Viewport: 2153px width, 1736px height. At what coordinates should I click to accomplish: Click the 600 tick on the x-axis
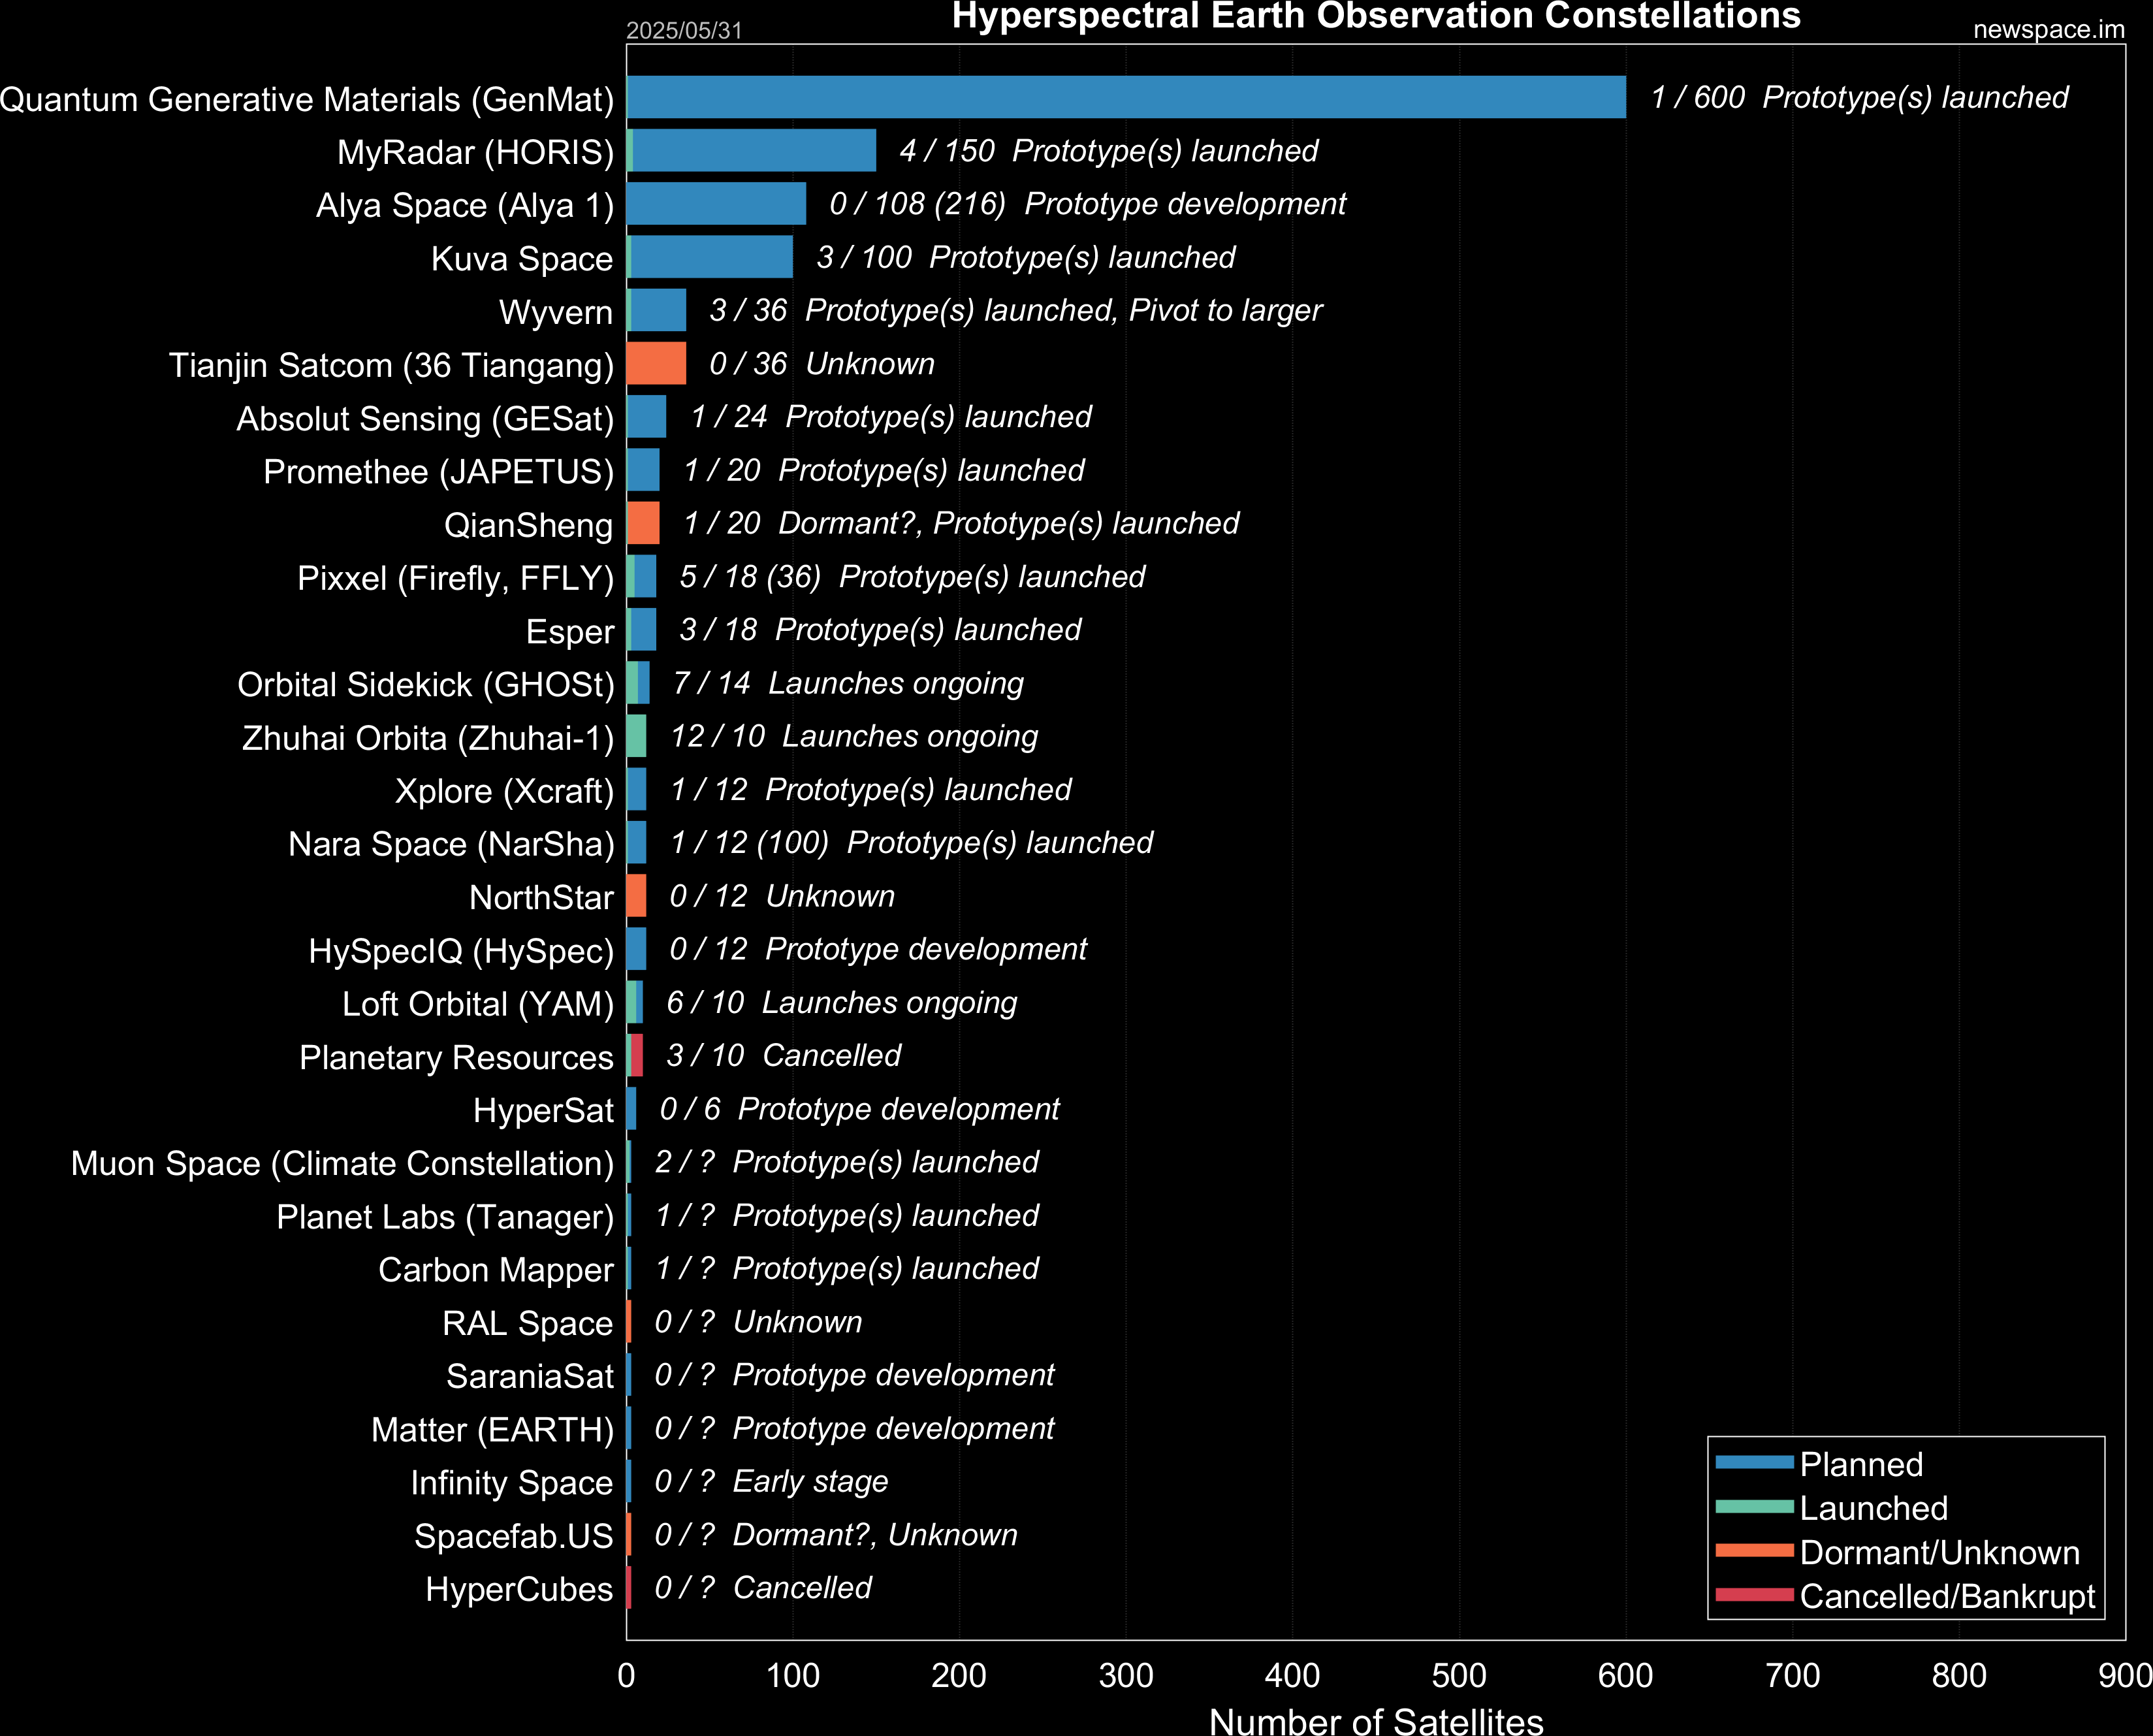point(1625,1675)
